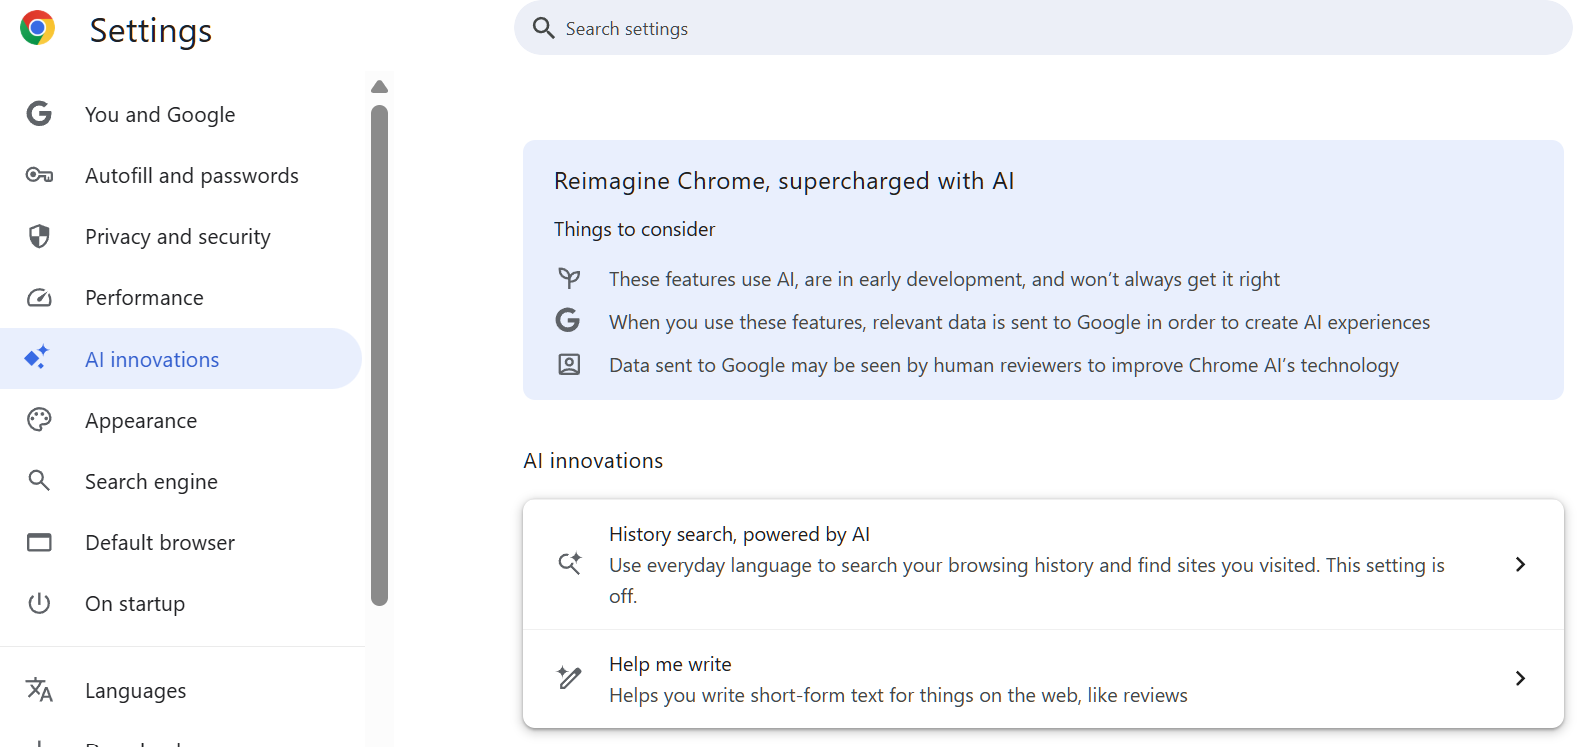Click the sidebar scrollbar up arrow

tap(379, 87)
